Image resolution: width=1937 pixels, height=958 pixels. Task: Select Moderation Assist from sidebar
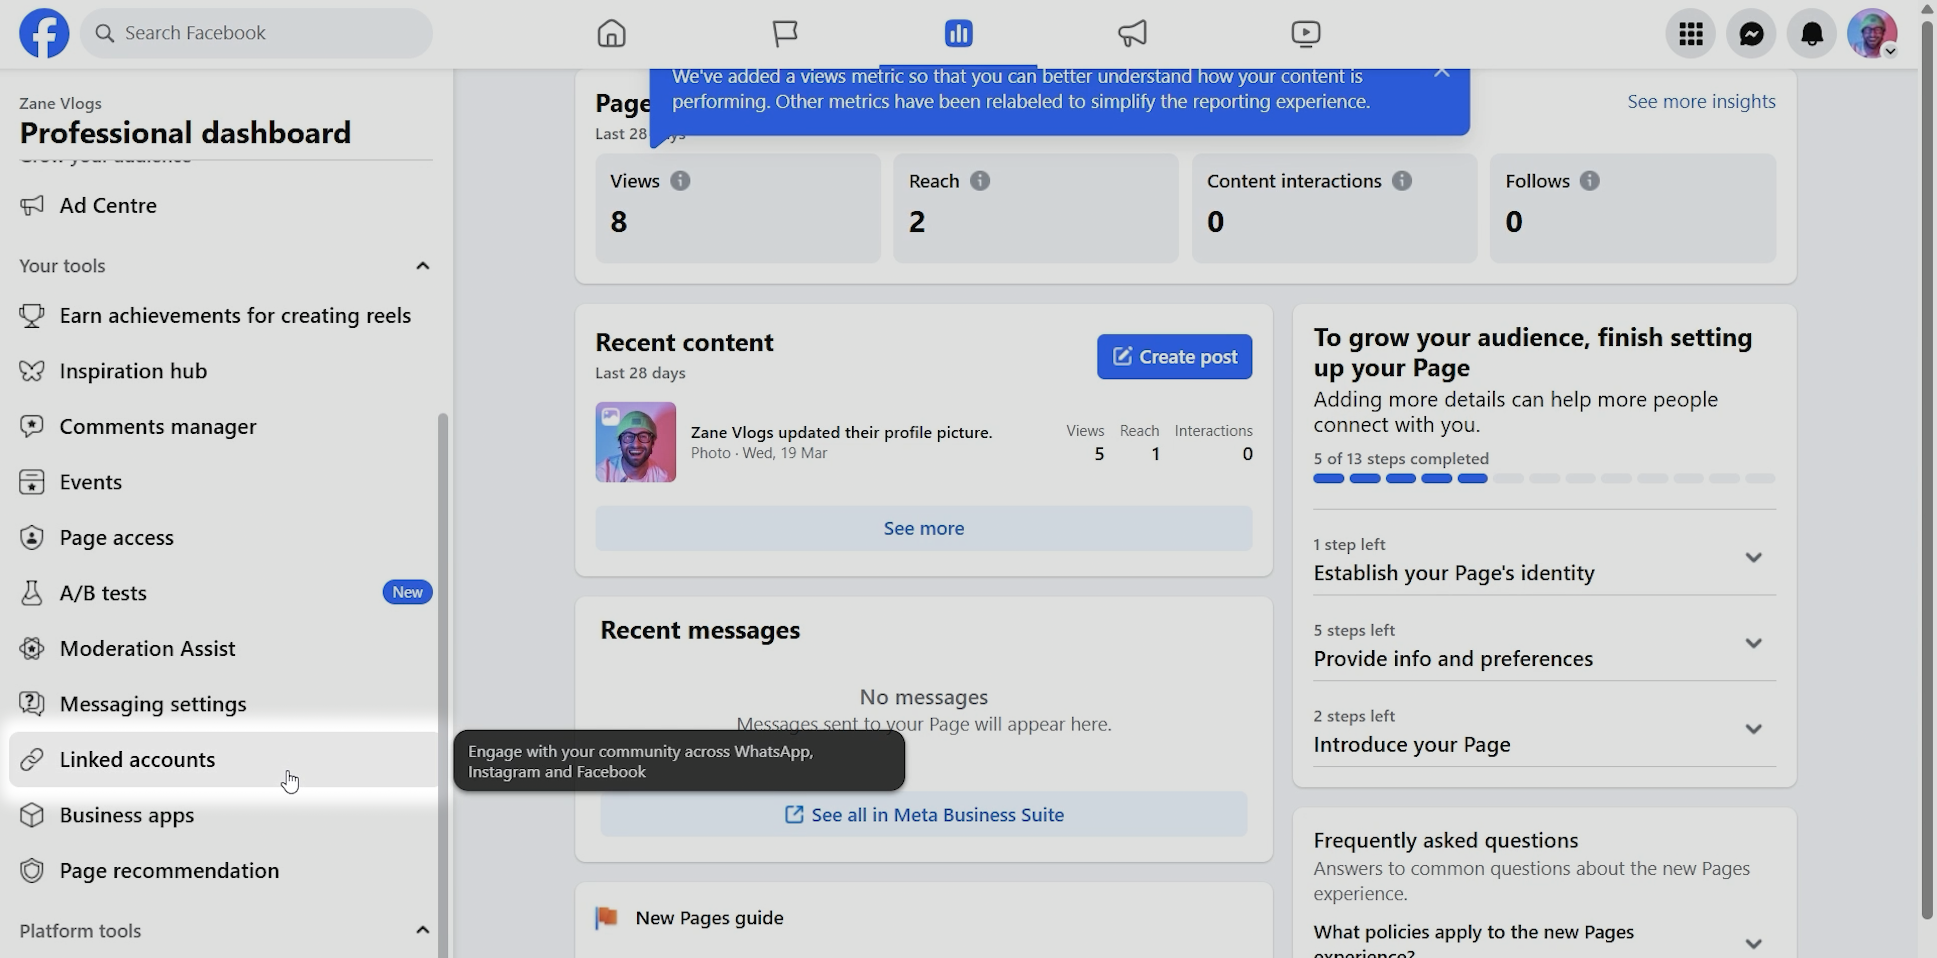(147, 649)
